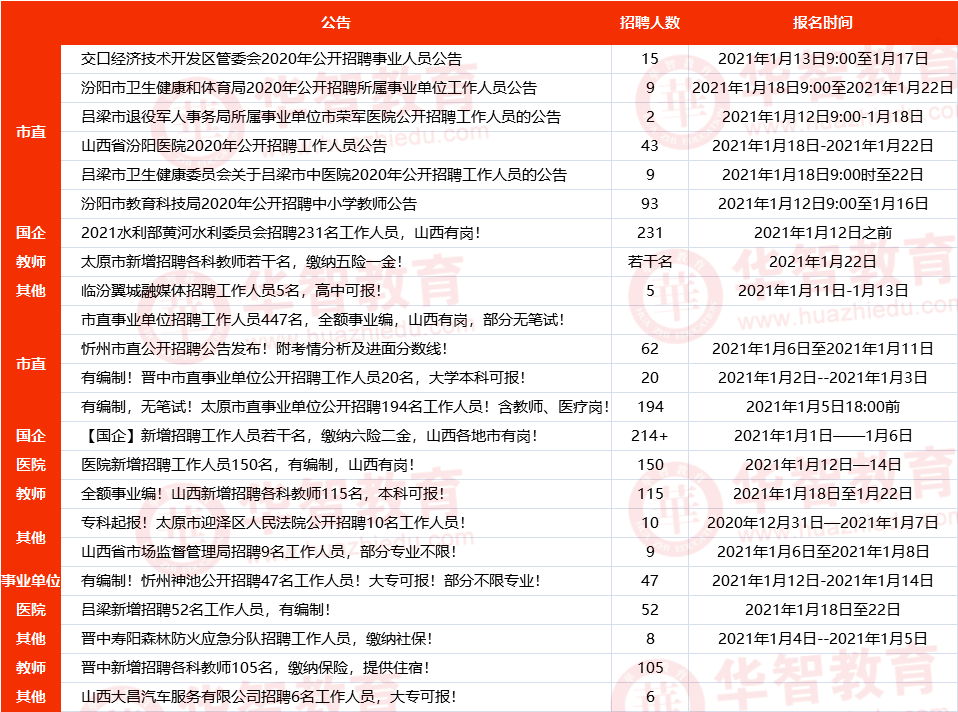Screen dimensions: 958x712
Task: Click the 105 headcount cell
Action: (x=650, y=668)
